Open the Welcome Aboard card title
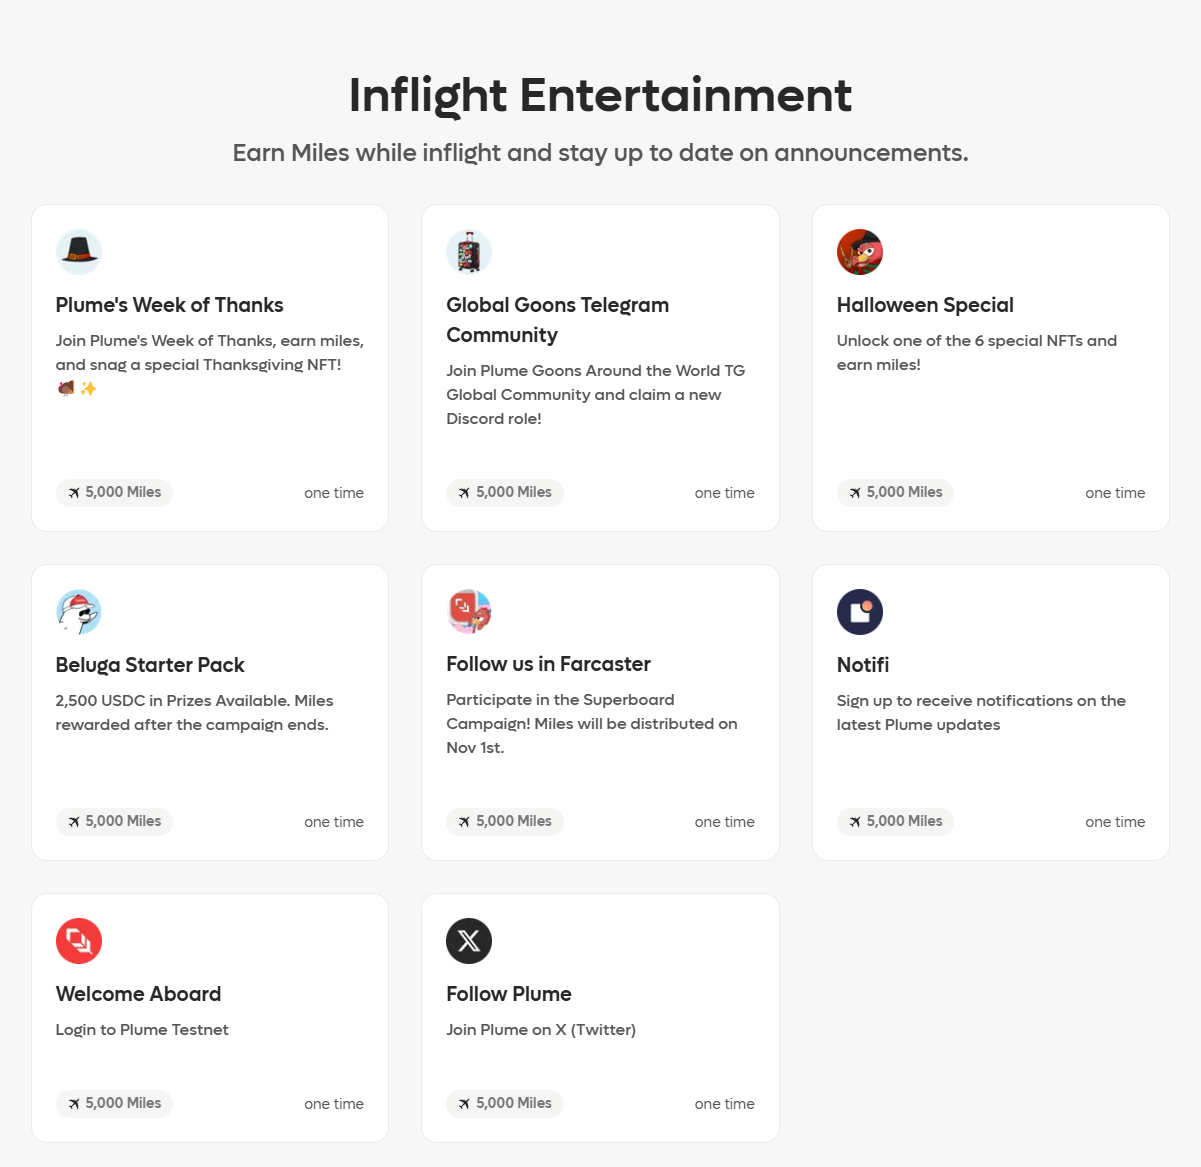This screenshot has height=1167, width=1201. (x=138, y=994)
